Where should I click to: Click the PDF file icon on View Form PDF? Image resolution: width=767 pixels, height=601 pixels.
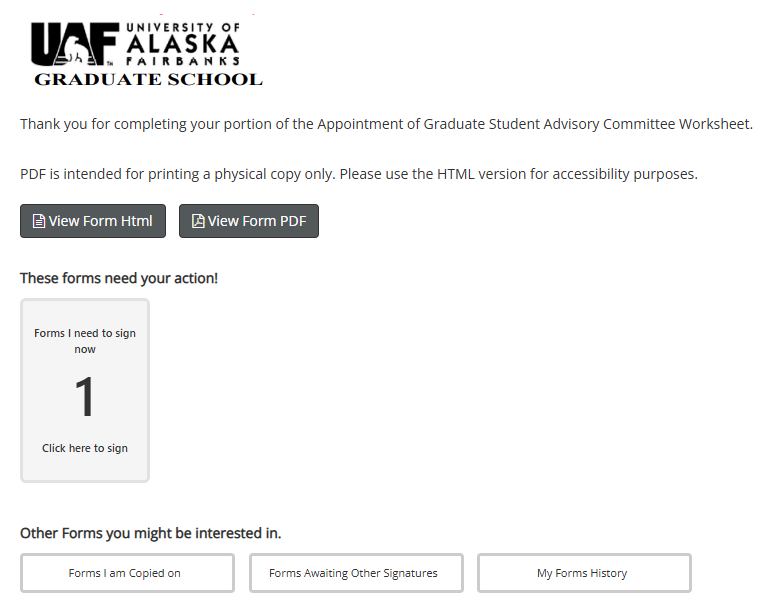[x=198, y=222]
